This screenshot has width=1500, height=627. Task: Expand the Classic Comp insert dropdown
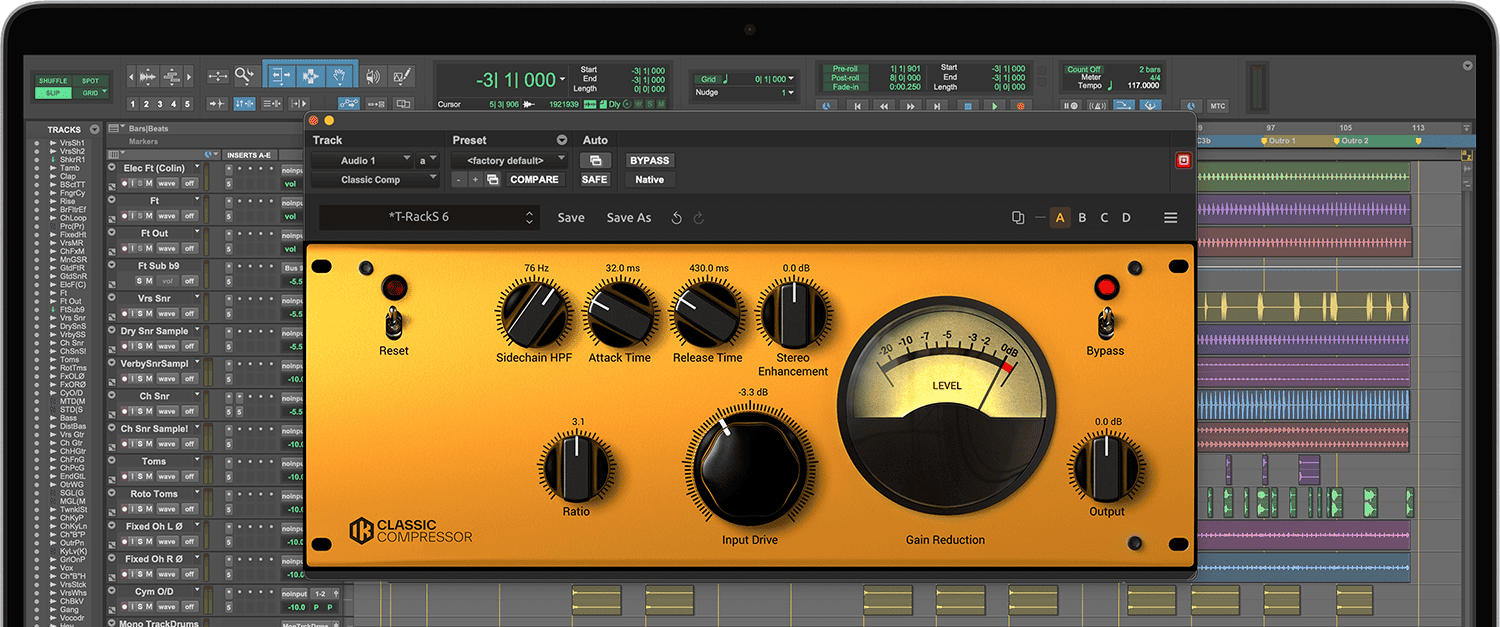pyautogui.click(x=375, y=180)
